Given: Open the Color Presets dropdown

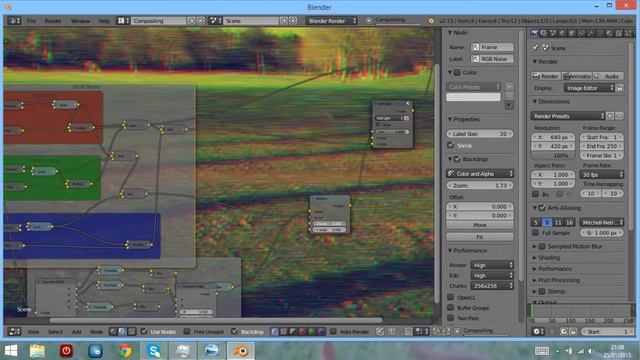Looking at the screenshot, I should 473,87.
